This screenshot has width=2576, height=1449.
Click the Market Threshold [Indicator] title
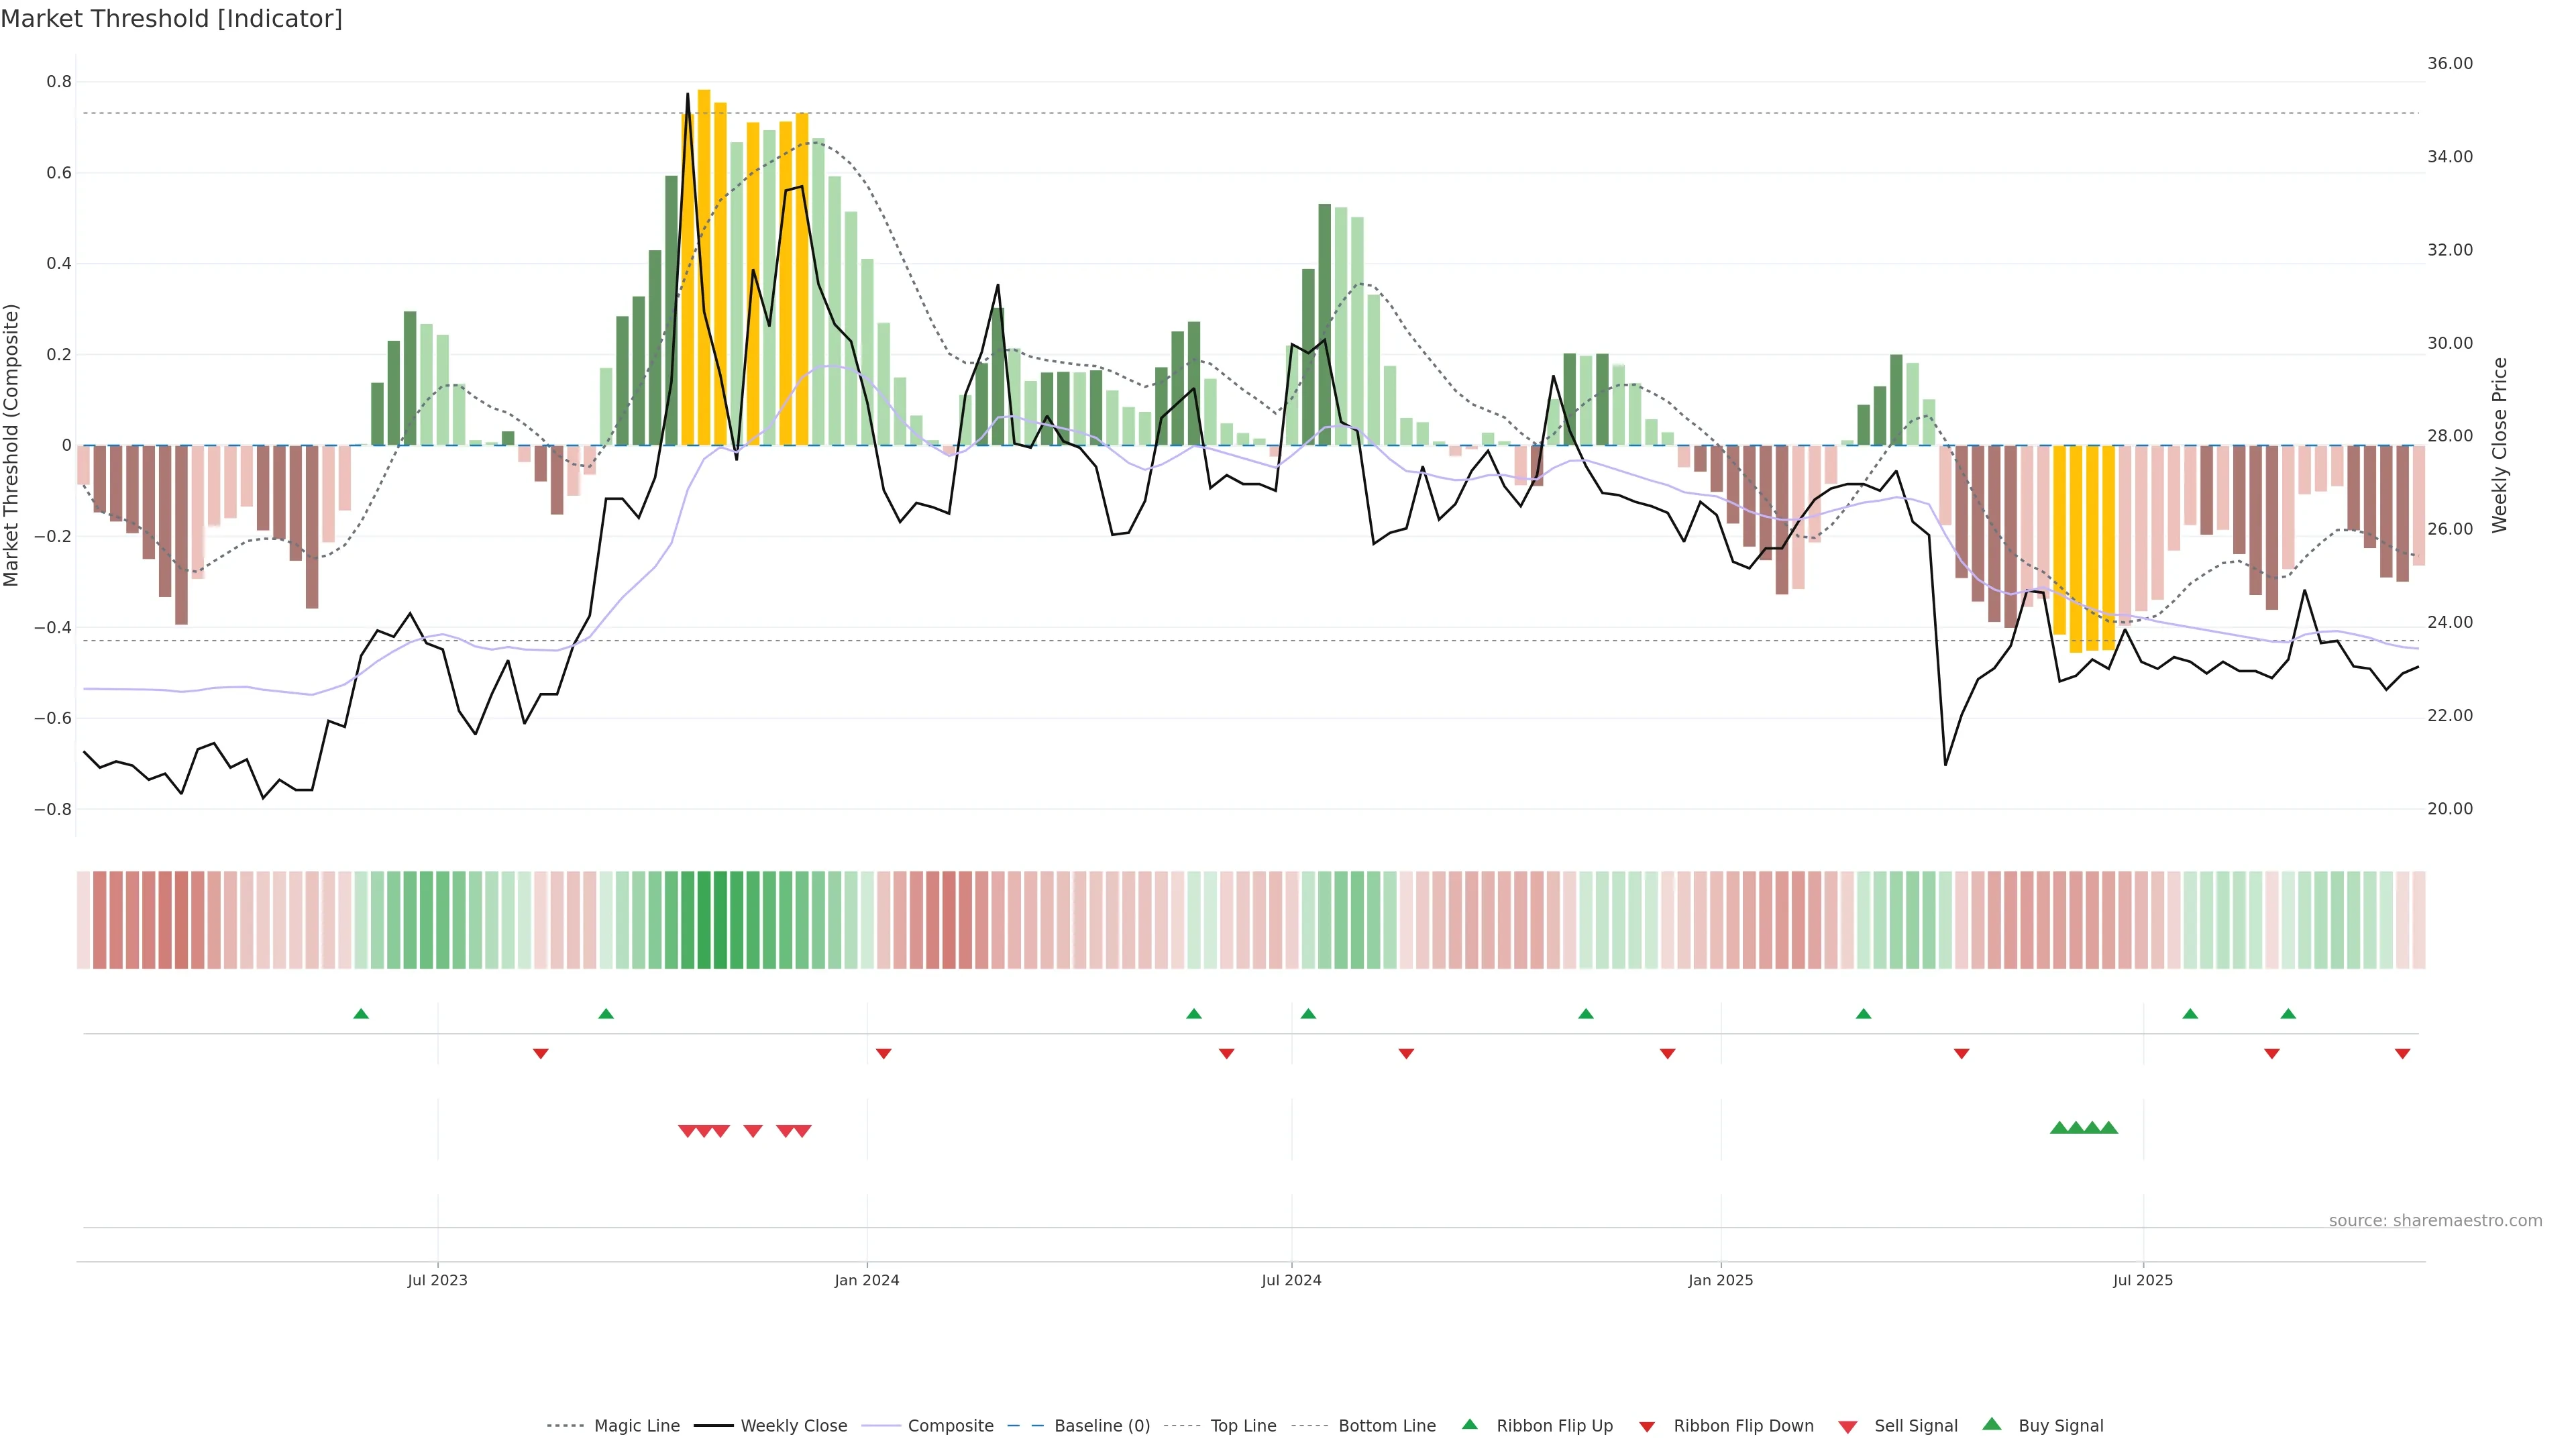[171, 19]
